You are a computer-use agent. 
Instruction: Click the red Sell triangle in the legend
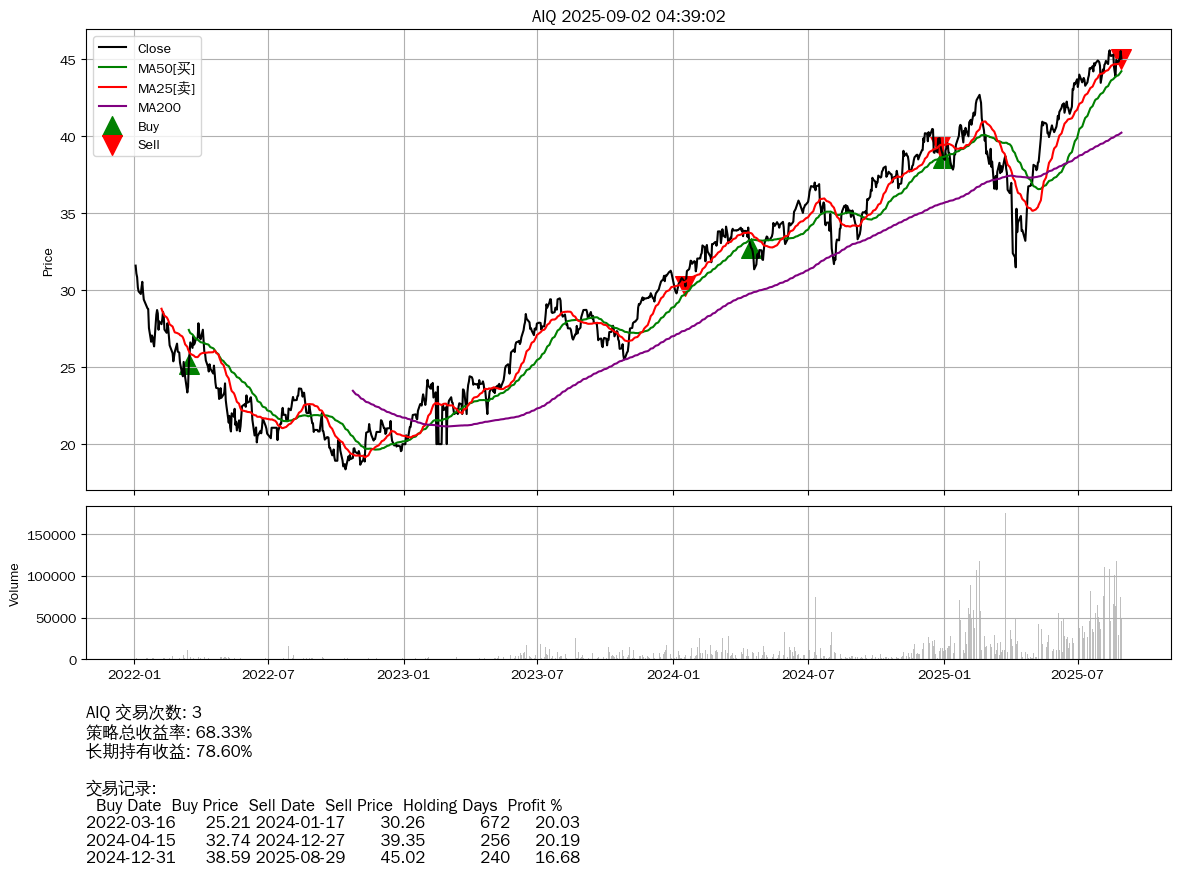tap(113, 145)
